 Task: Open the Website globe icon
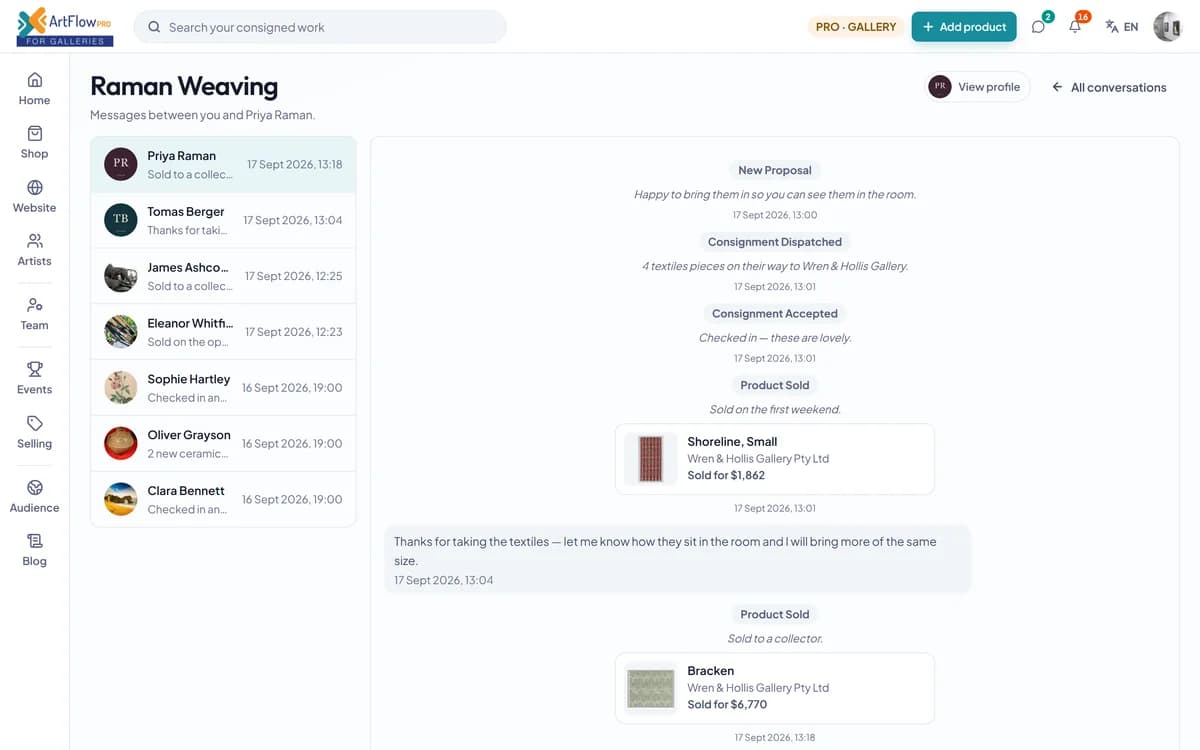coord(34,188)
